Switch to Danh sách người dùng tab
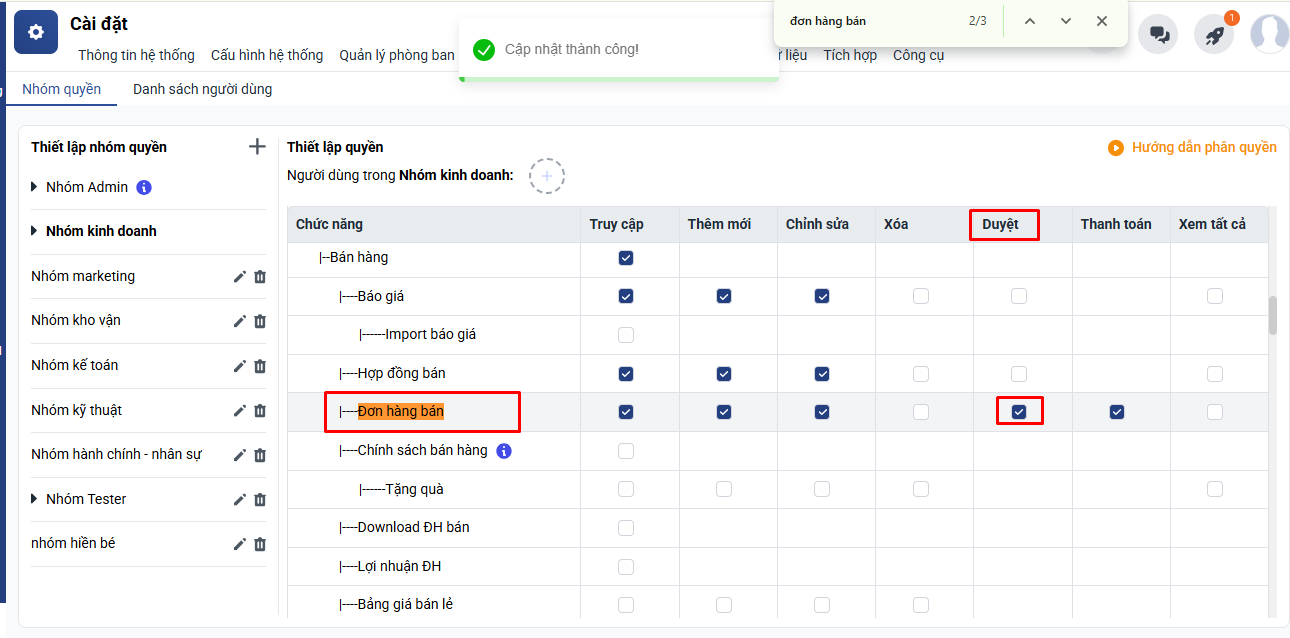This screenshot has height=638, width=1290. [202, 89]
